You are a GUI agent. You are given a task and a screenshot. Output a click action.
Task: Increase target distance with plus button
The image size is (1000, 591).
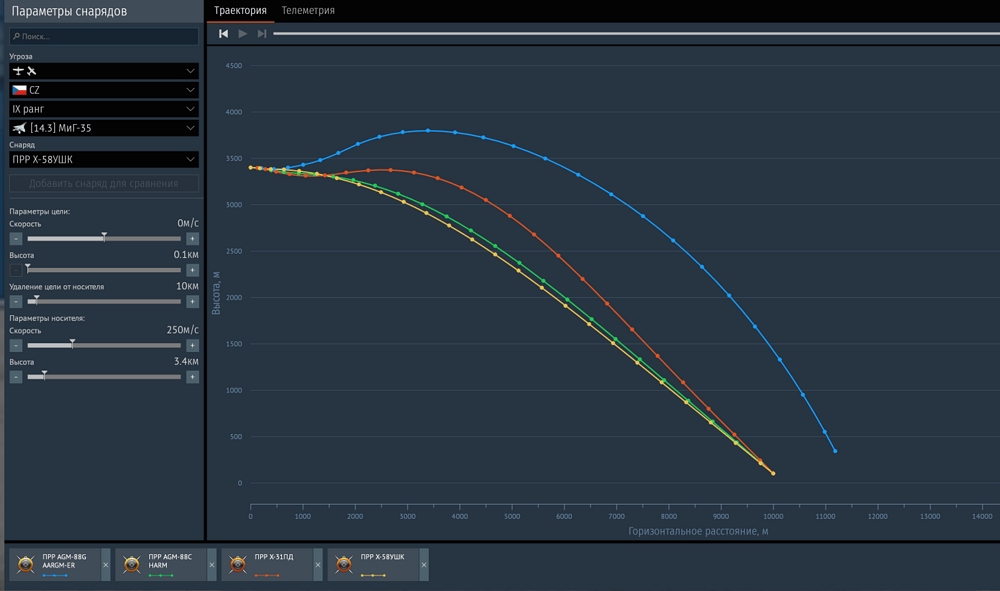click(192, 302)
